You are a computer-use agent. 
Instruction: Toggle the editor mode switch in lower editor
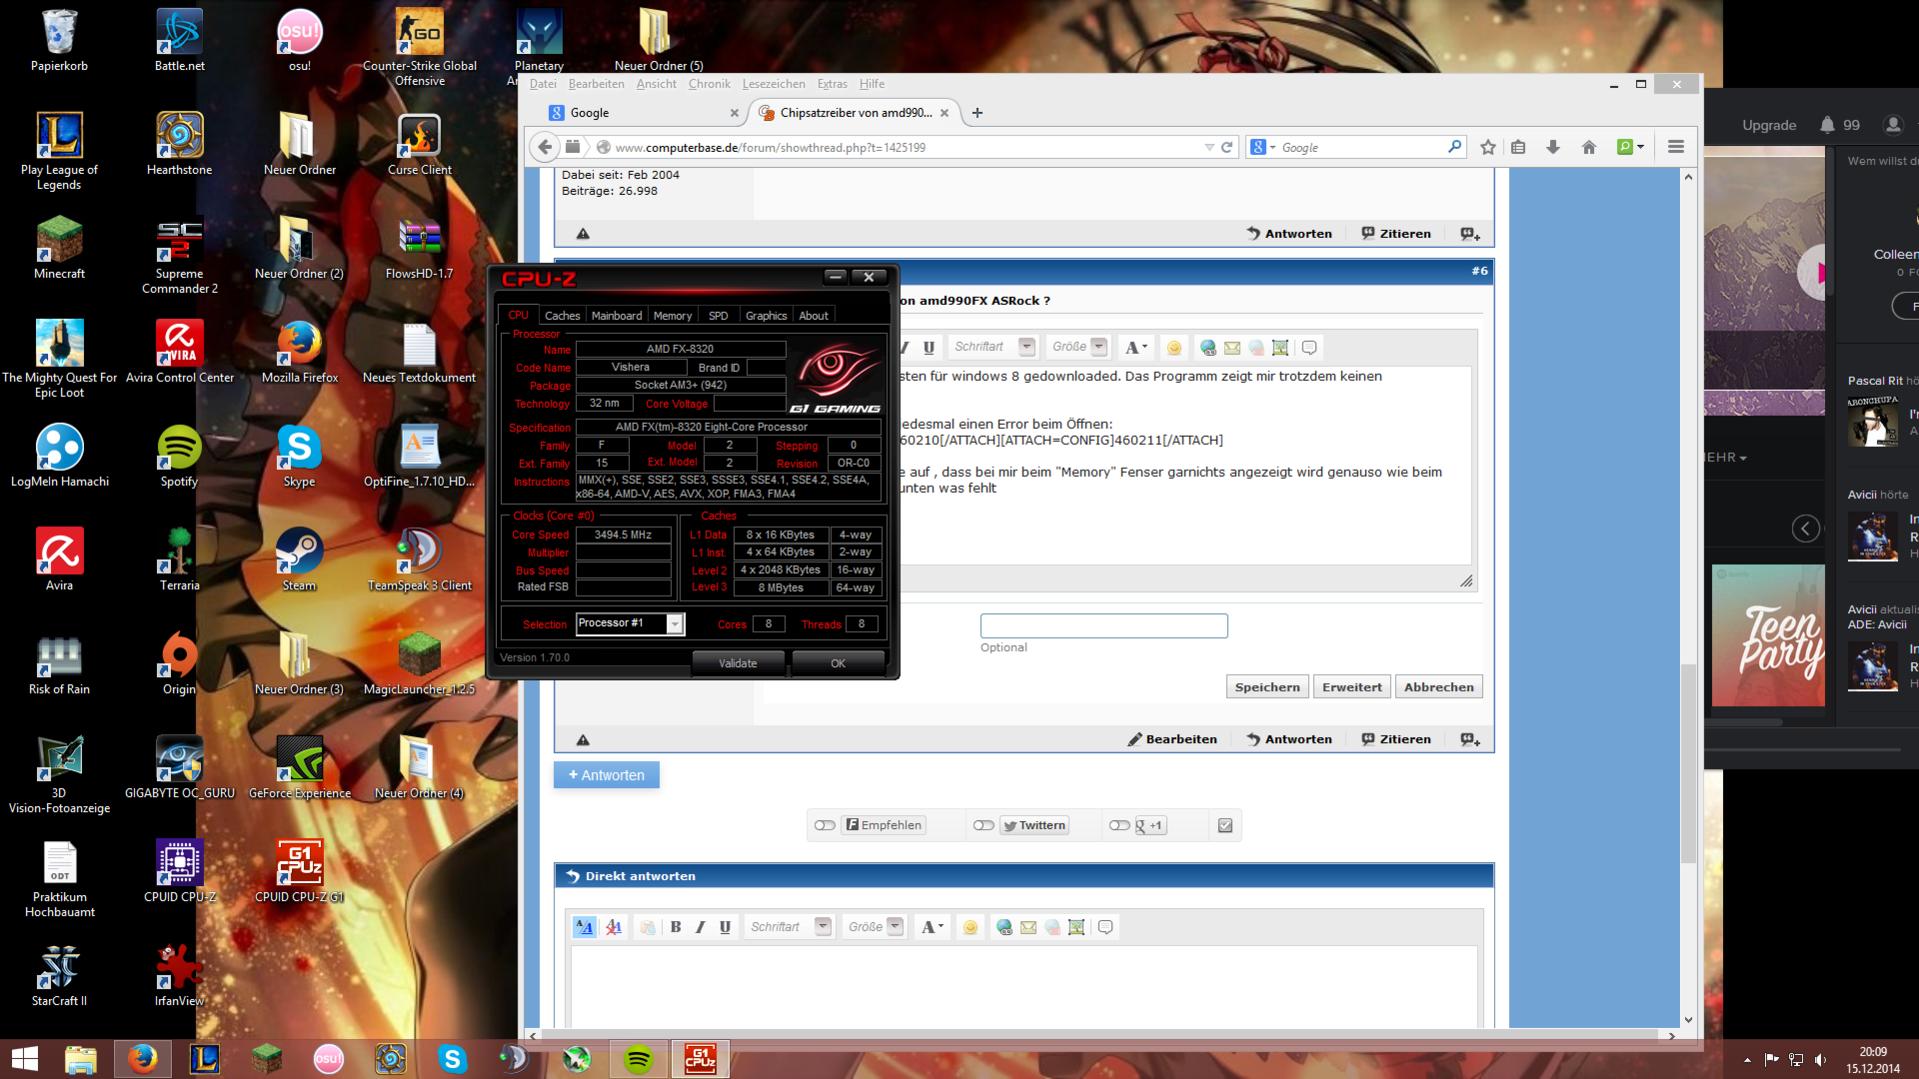pos(585,927)
